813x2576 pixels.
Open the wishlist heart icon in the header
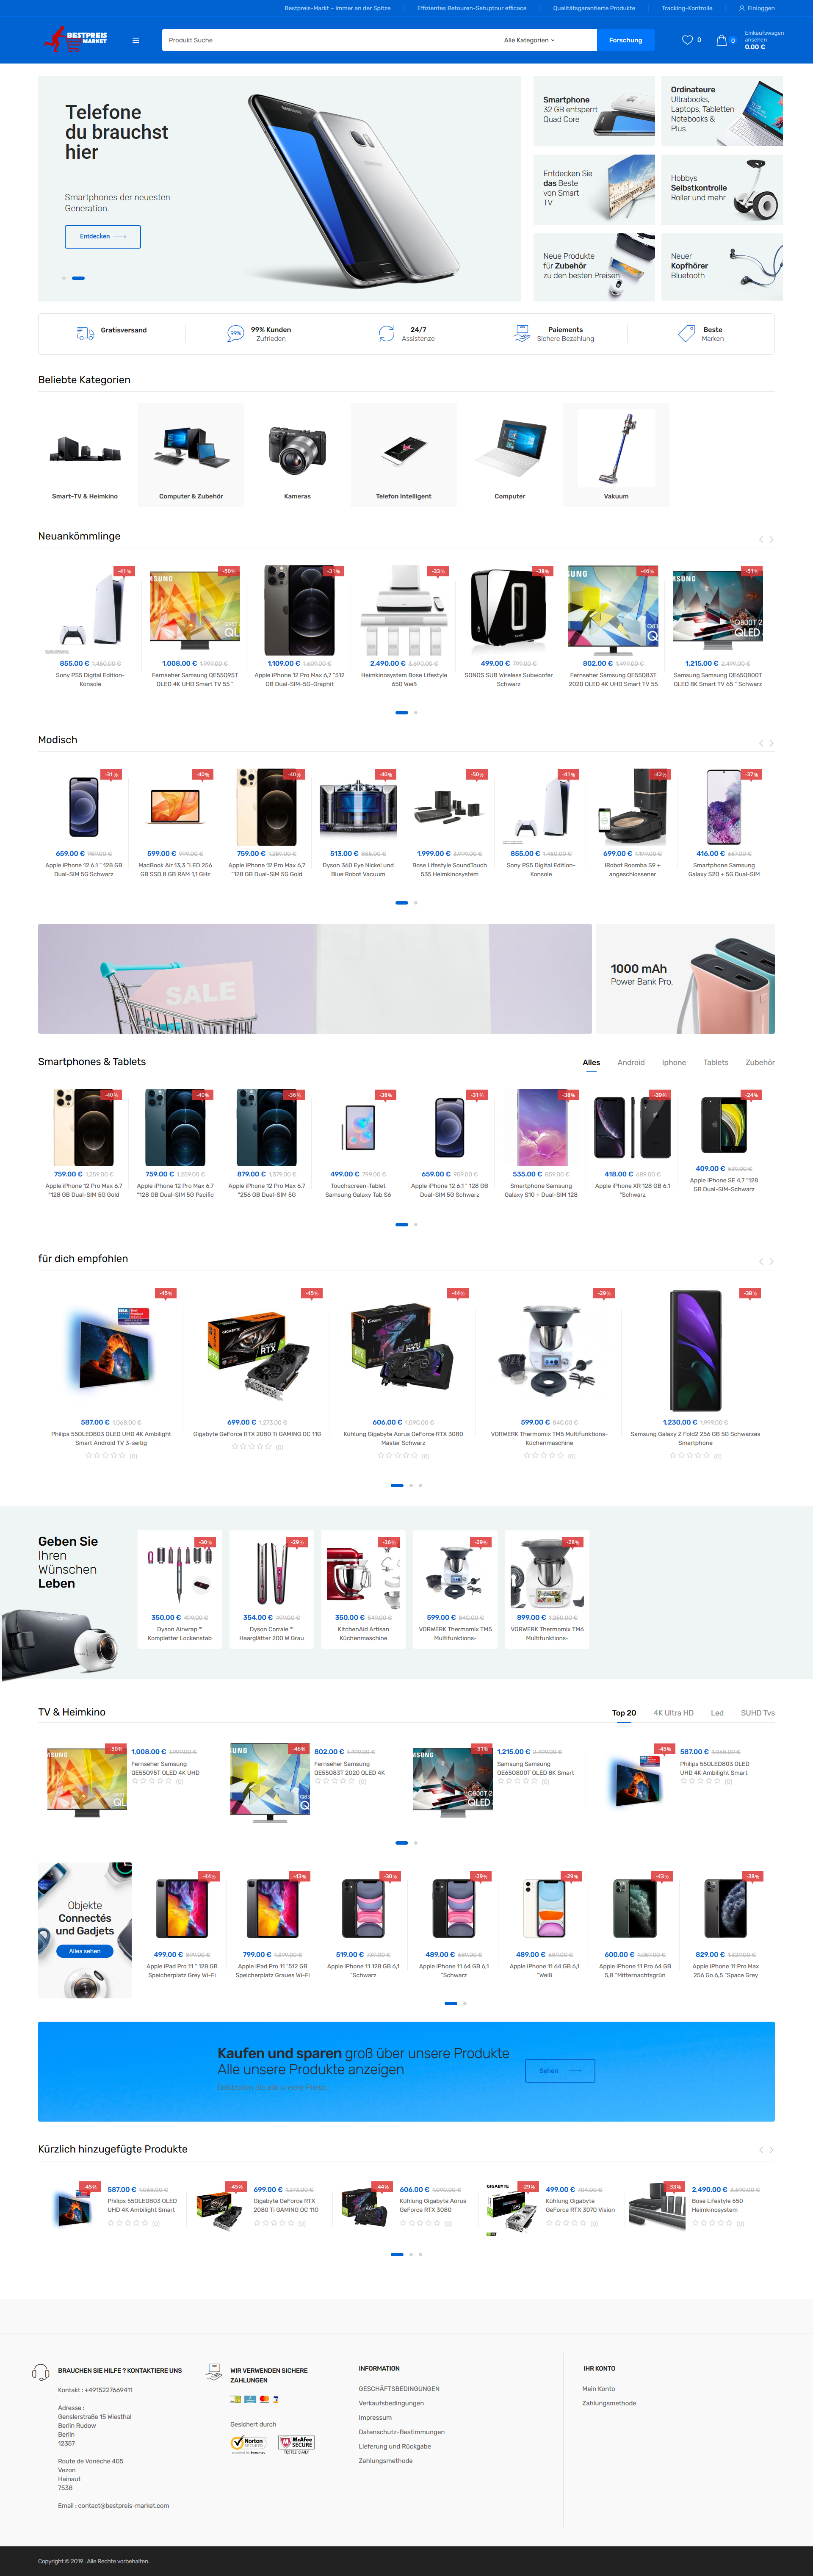pyautogui.click(x=687, y=40)
